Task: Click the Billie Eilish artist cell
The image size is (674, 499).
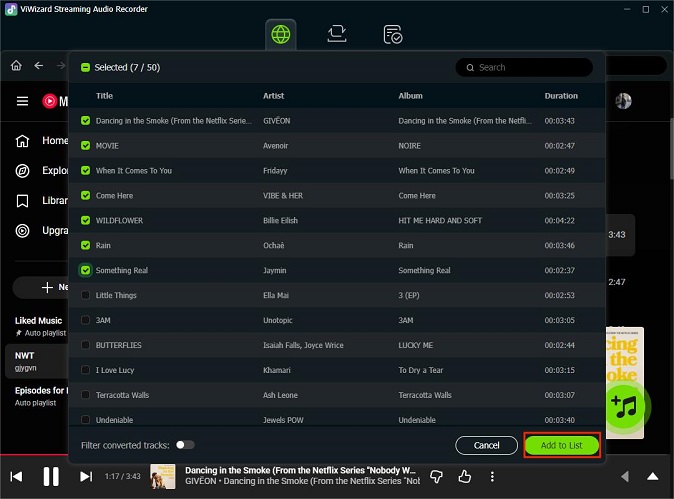Action: (x=280, y=220)
